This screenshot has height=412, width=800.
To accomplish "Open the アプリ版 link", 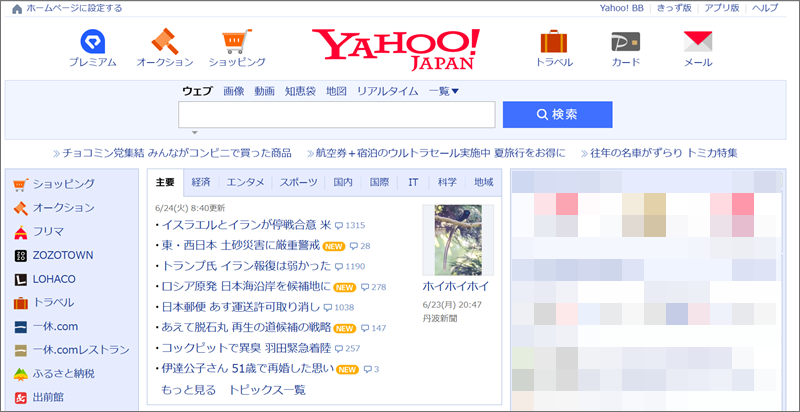I will tap(722, 8).
